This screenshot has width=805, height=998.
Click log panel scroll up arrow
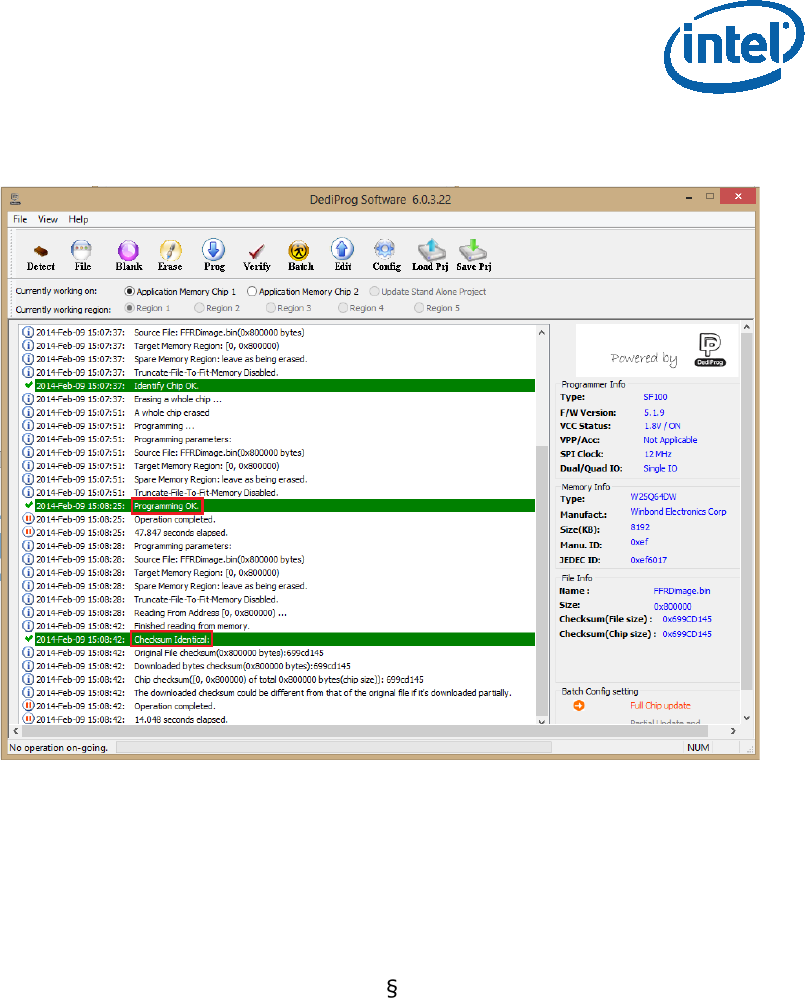click(542, 332)
